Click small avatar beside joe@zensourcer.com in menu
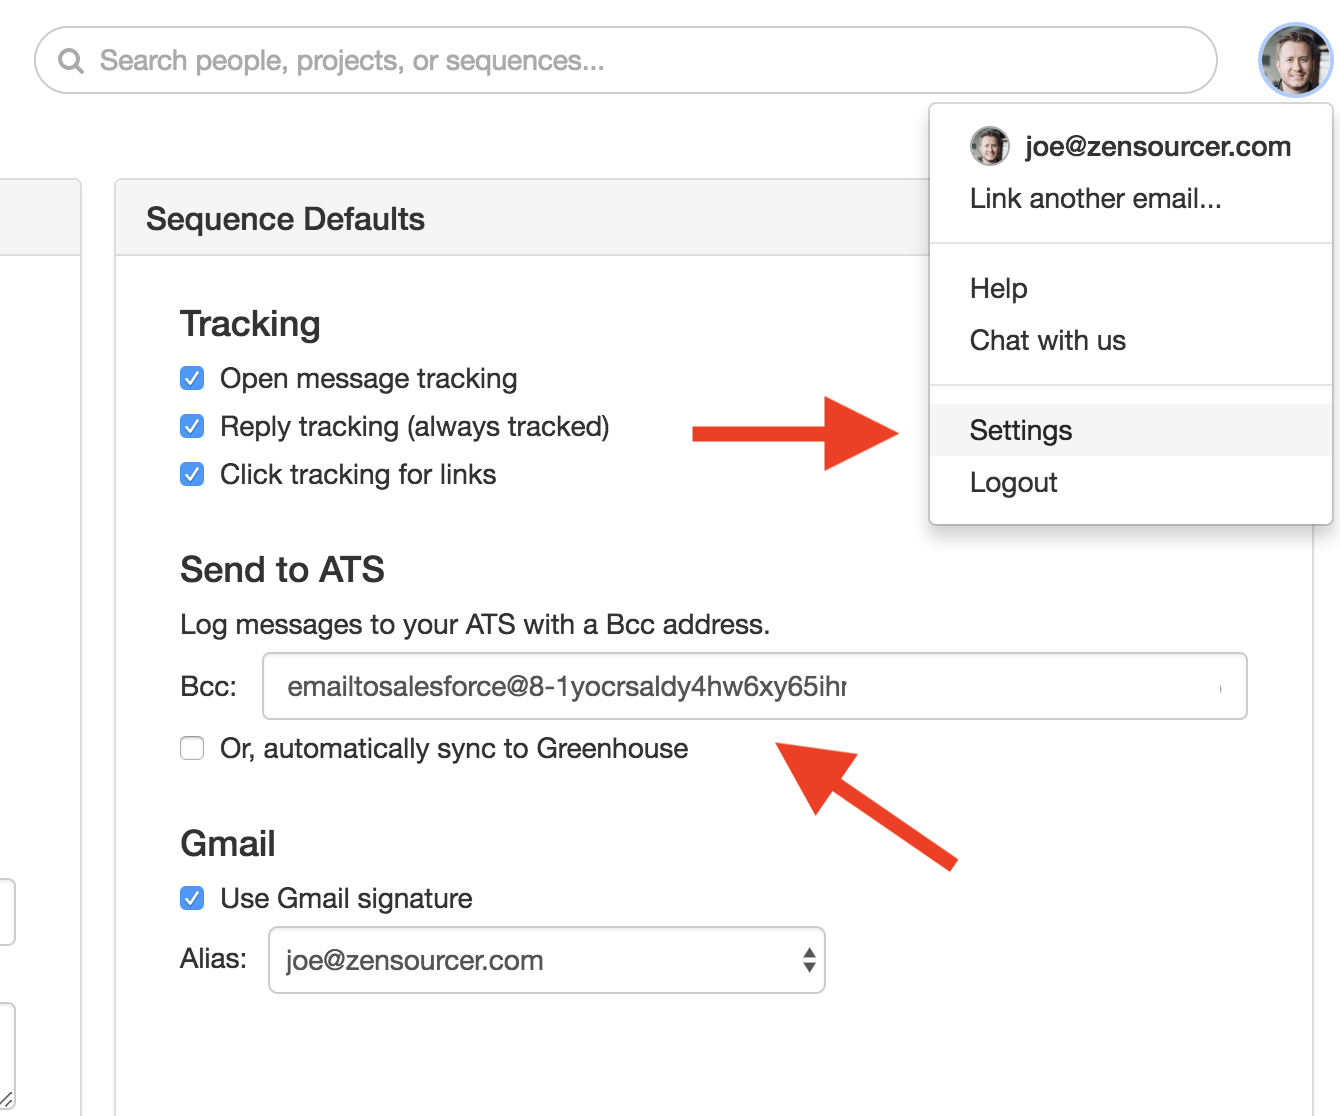 click(x=989, y=146)
